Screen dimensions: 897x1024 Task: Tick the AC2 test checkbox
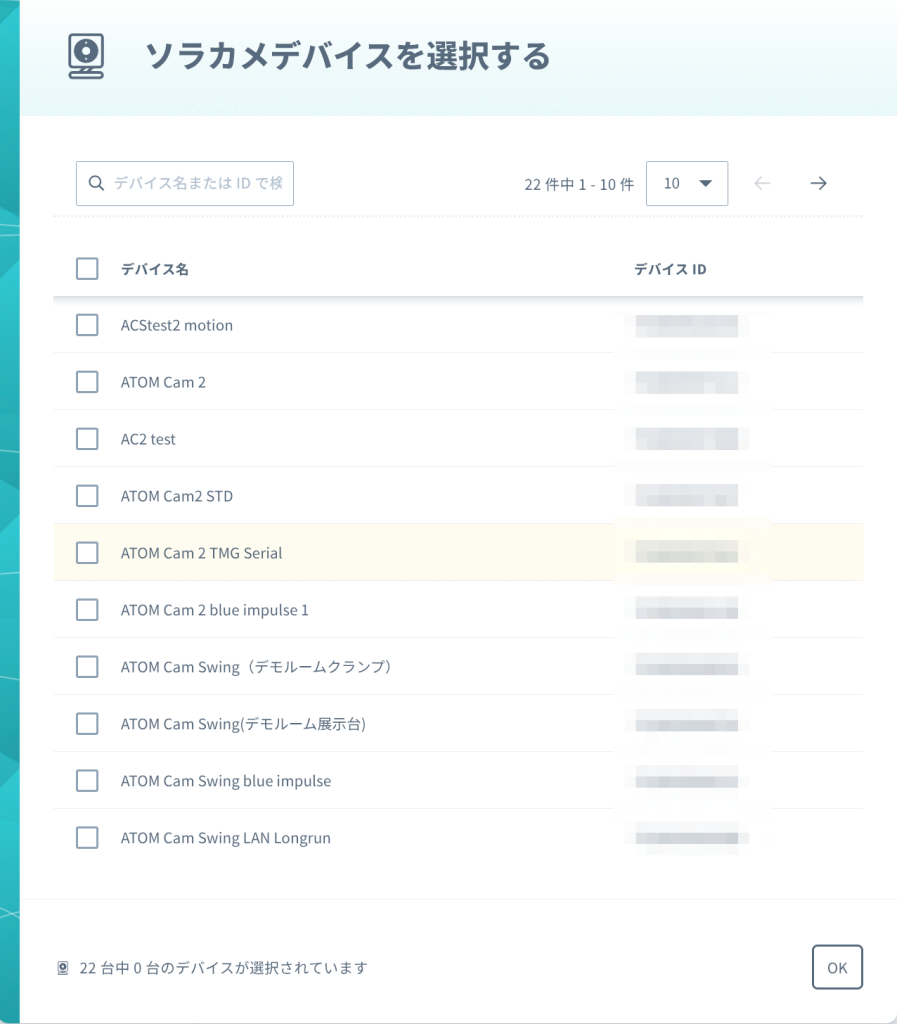click(x=87, y=439)
